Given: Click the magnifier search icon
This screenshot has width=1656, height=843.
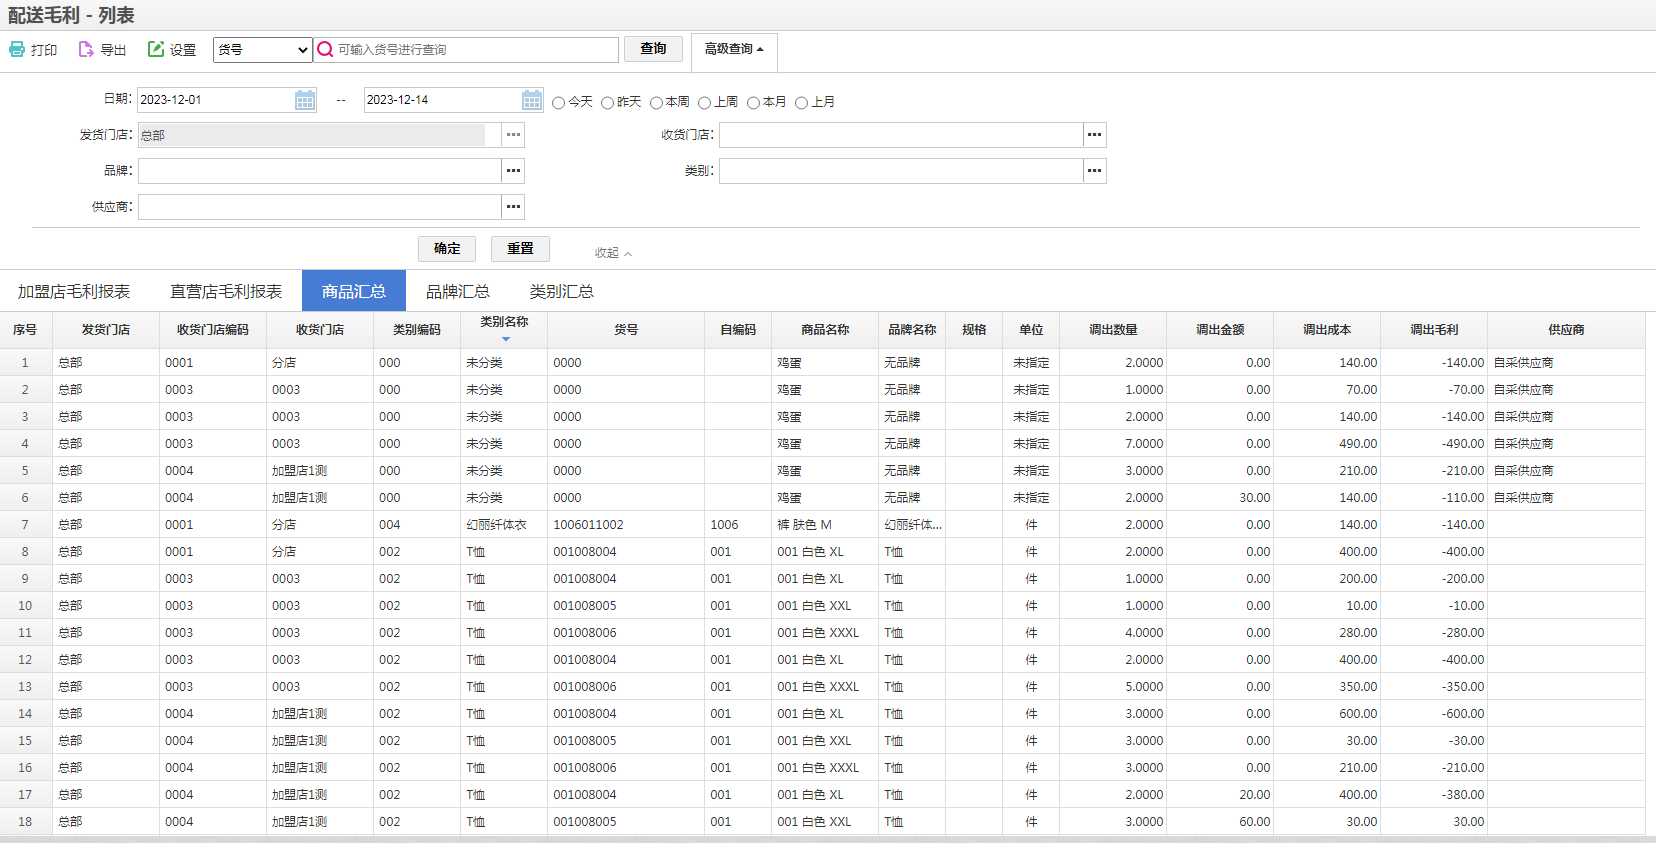Looking at the screenshot, I should click(325, 49).
